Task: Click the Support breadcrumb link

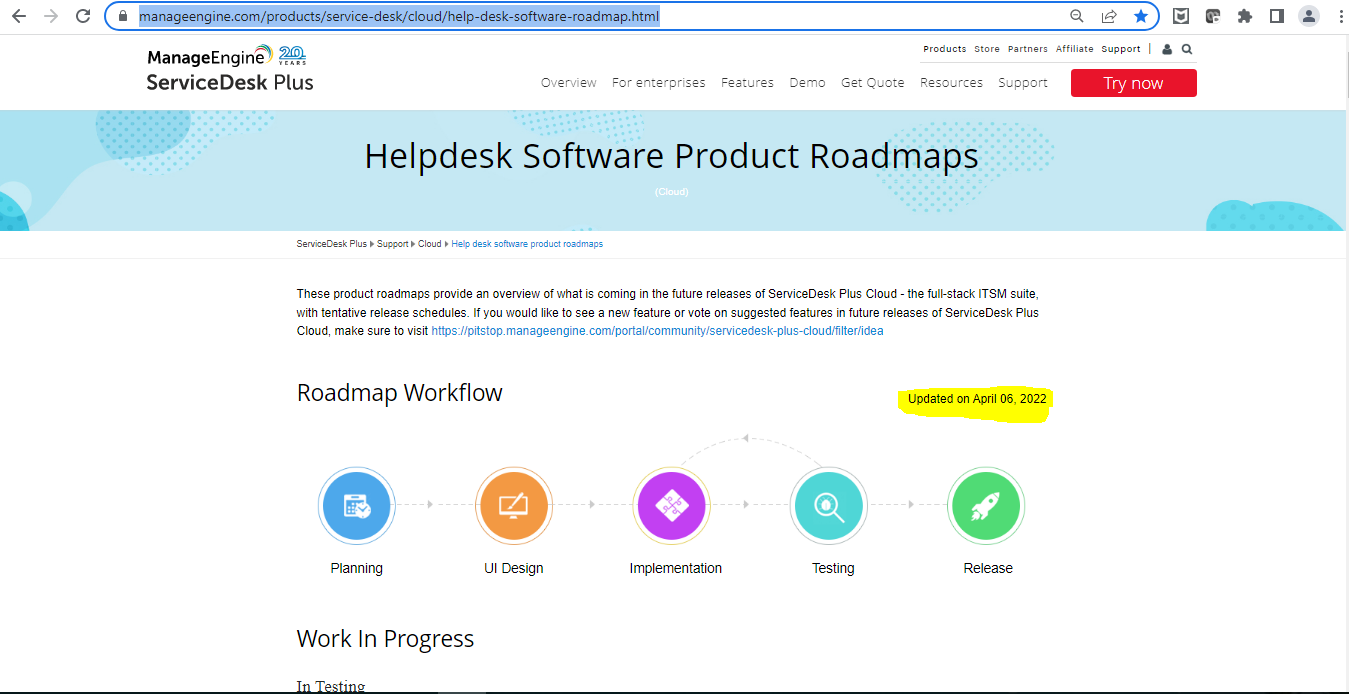Action: (393, 244)
